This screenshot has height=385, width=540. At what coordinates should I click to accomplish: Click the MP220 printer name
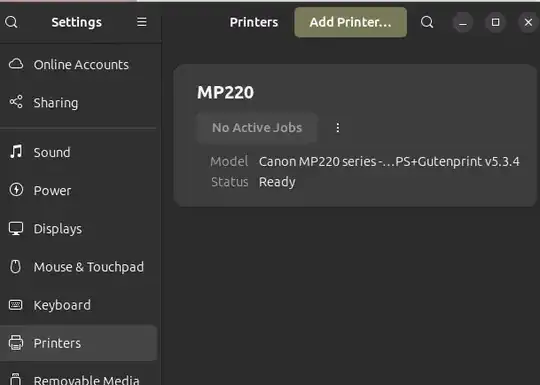click(x=225, y=92)
